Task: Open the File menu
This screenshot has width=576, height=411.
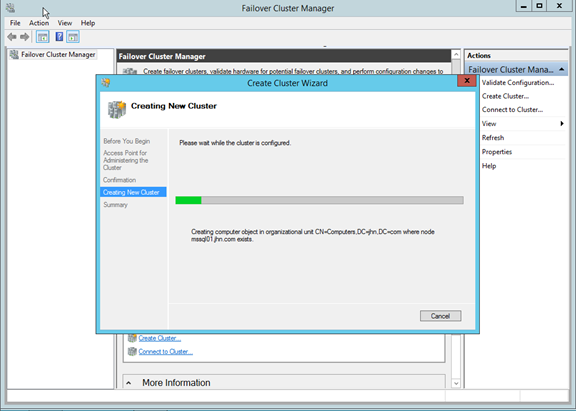Action: pyautogui.click(x=15, y=23)
